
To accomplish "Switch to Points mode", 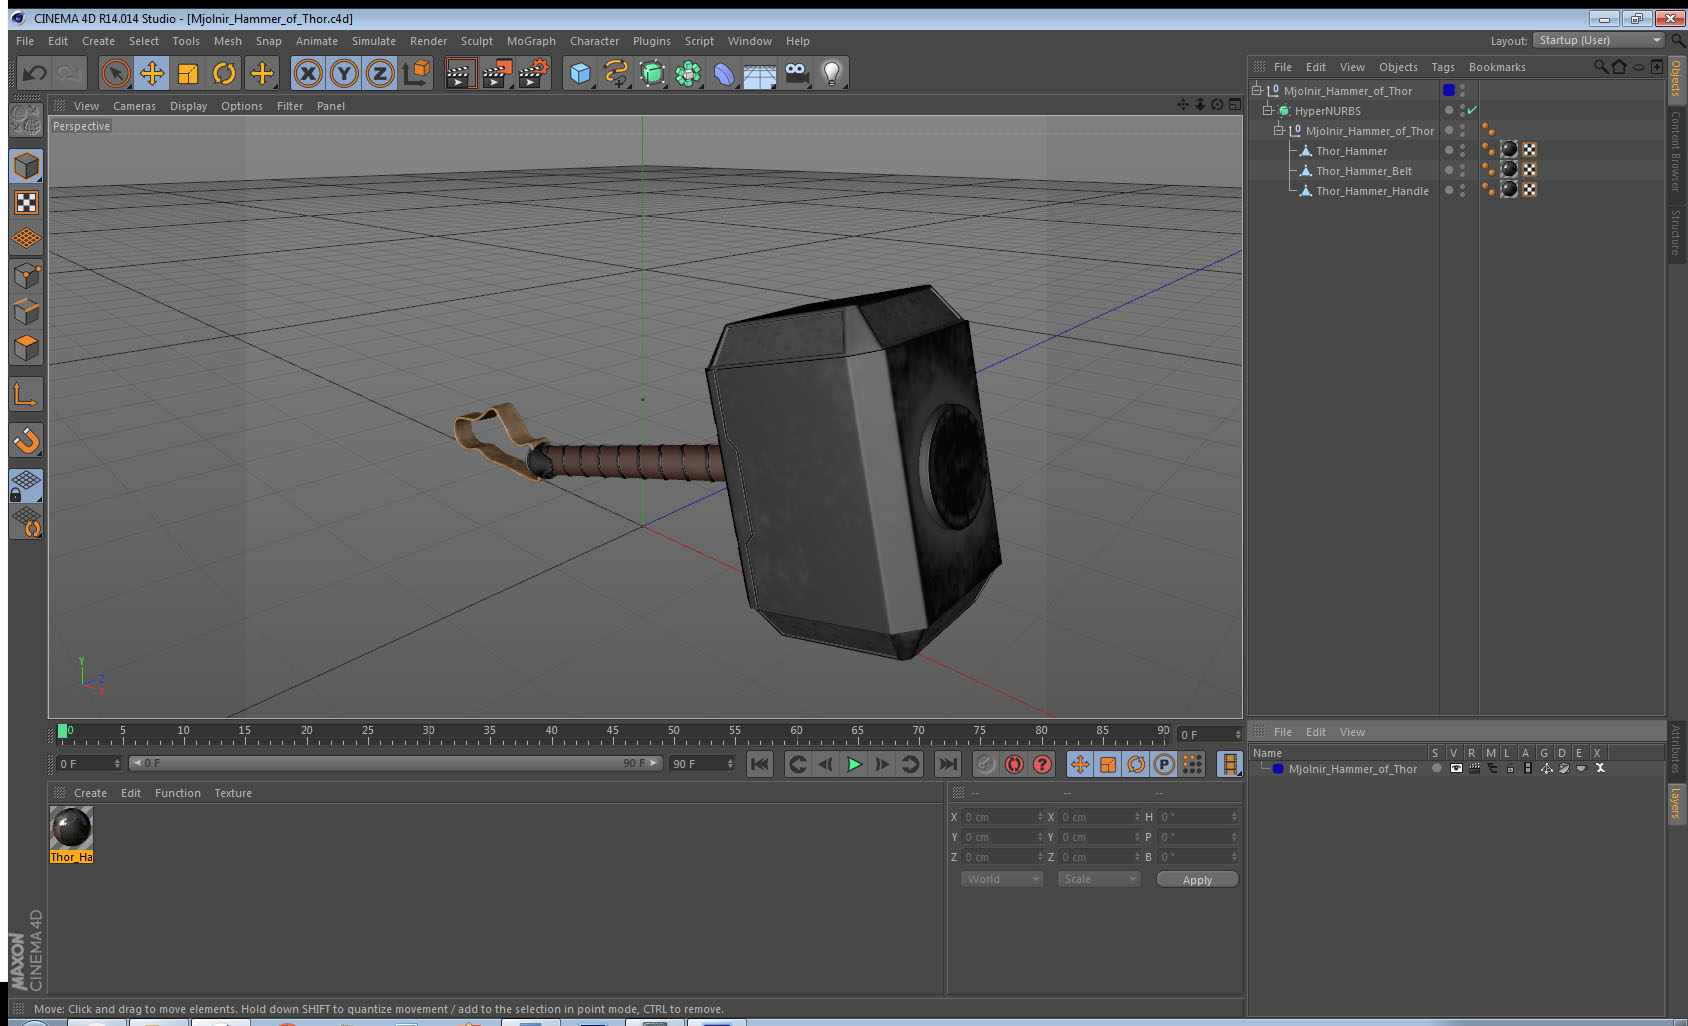I will pyautogui.click(x=26, y=275).
